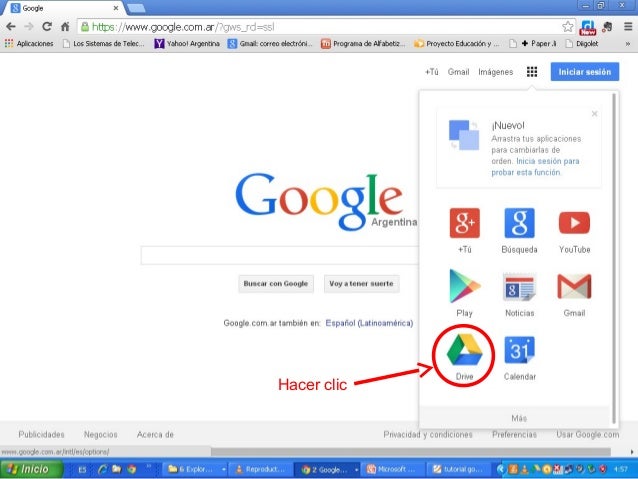Open the Diigolet bookmark
638x479 pixels.
point(582,43)
